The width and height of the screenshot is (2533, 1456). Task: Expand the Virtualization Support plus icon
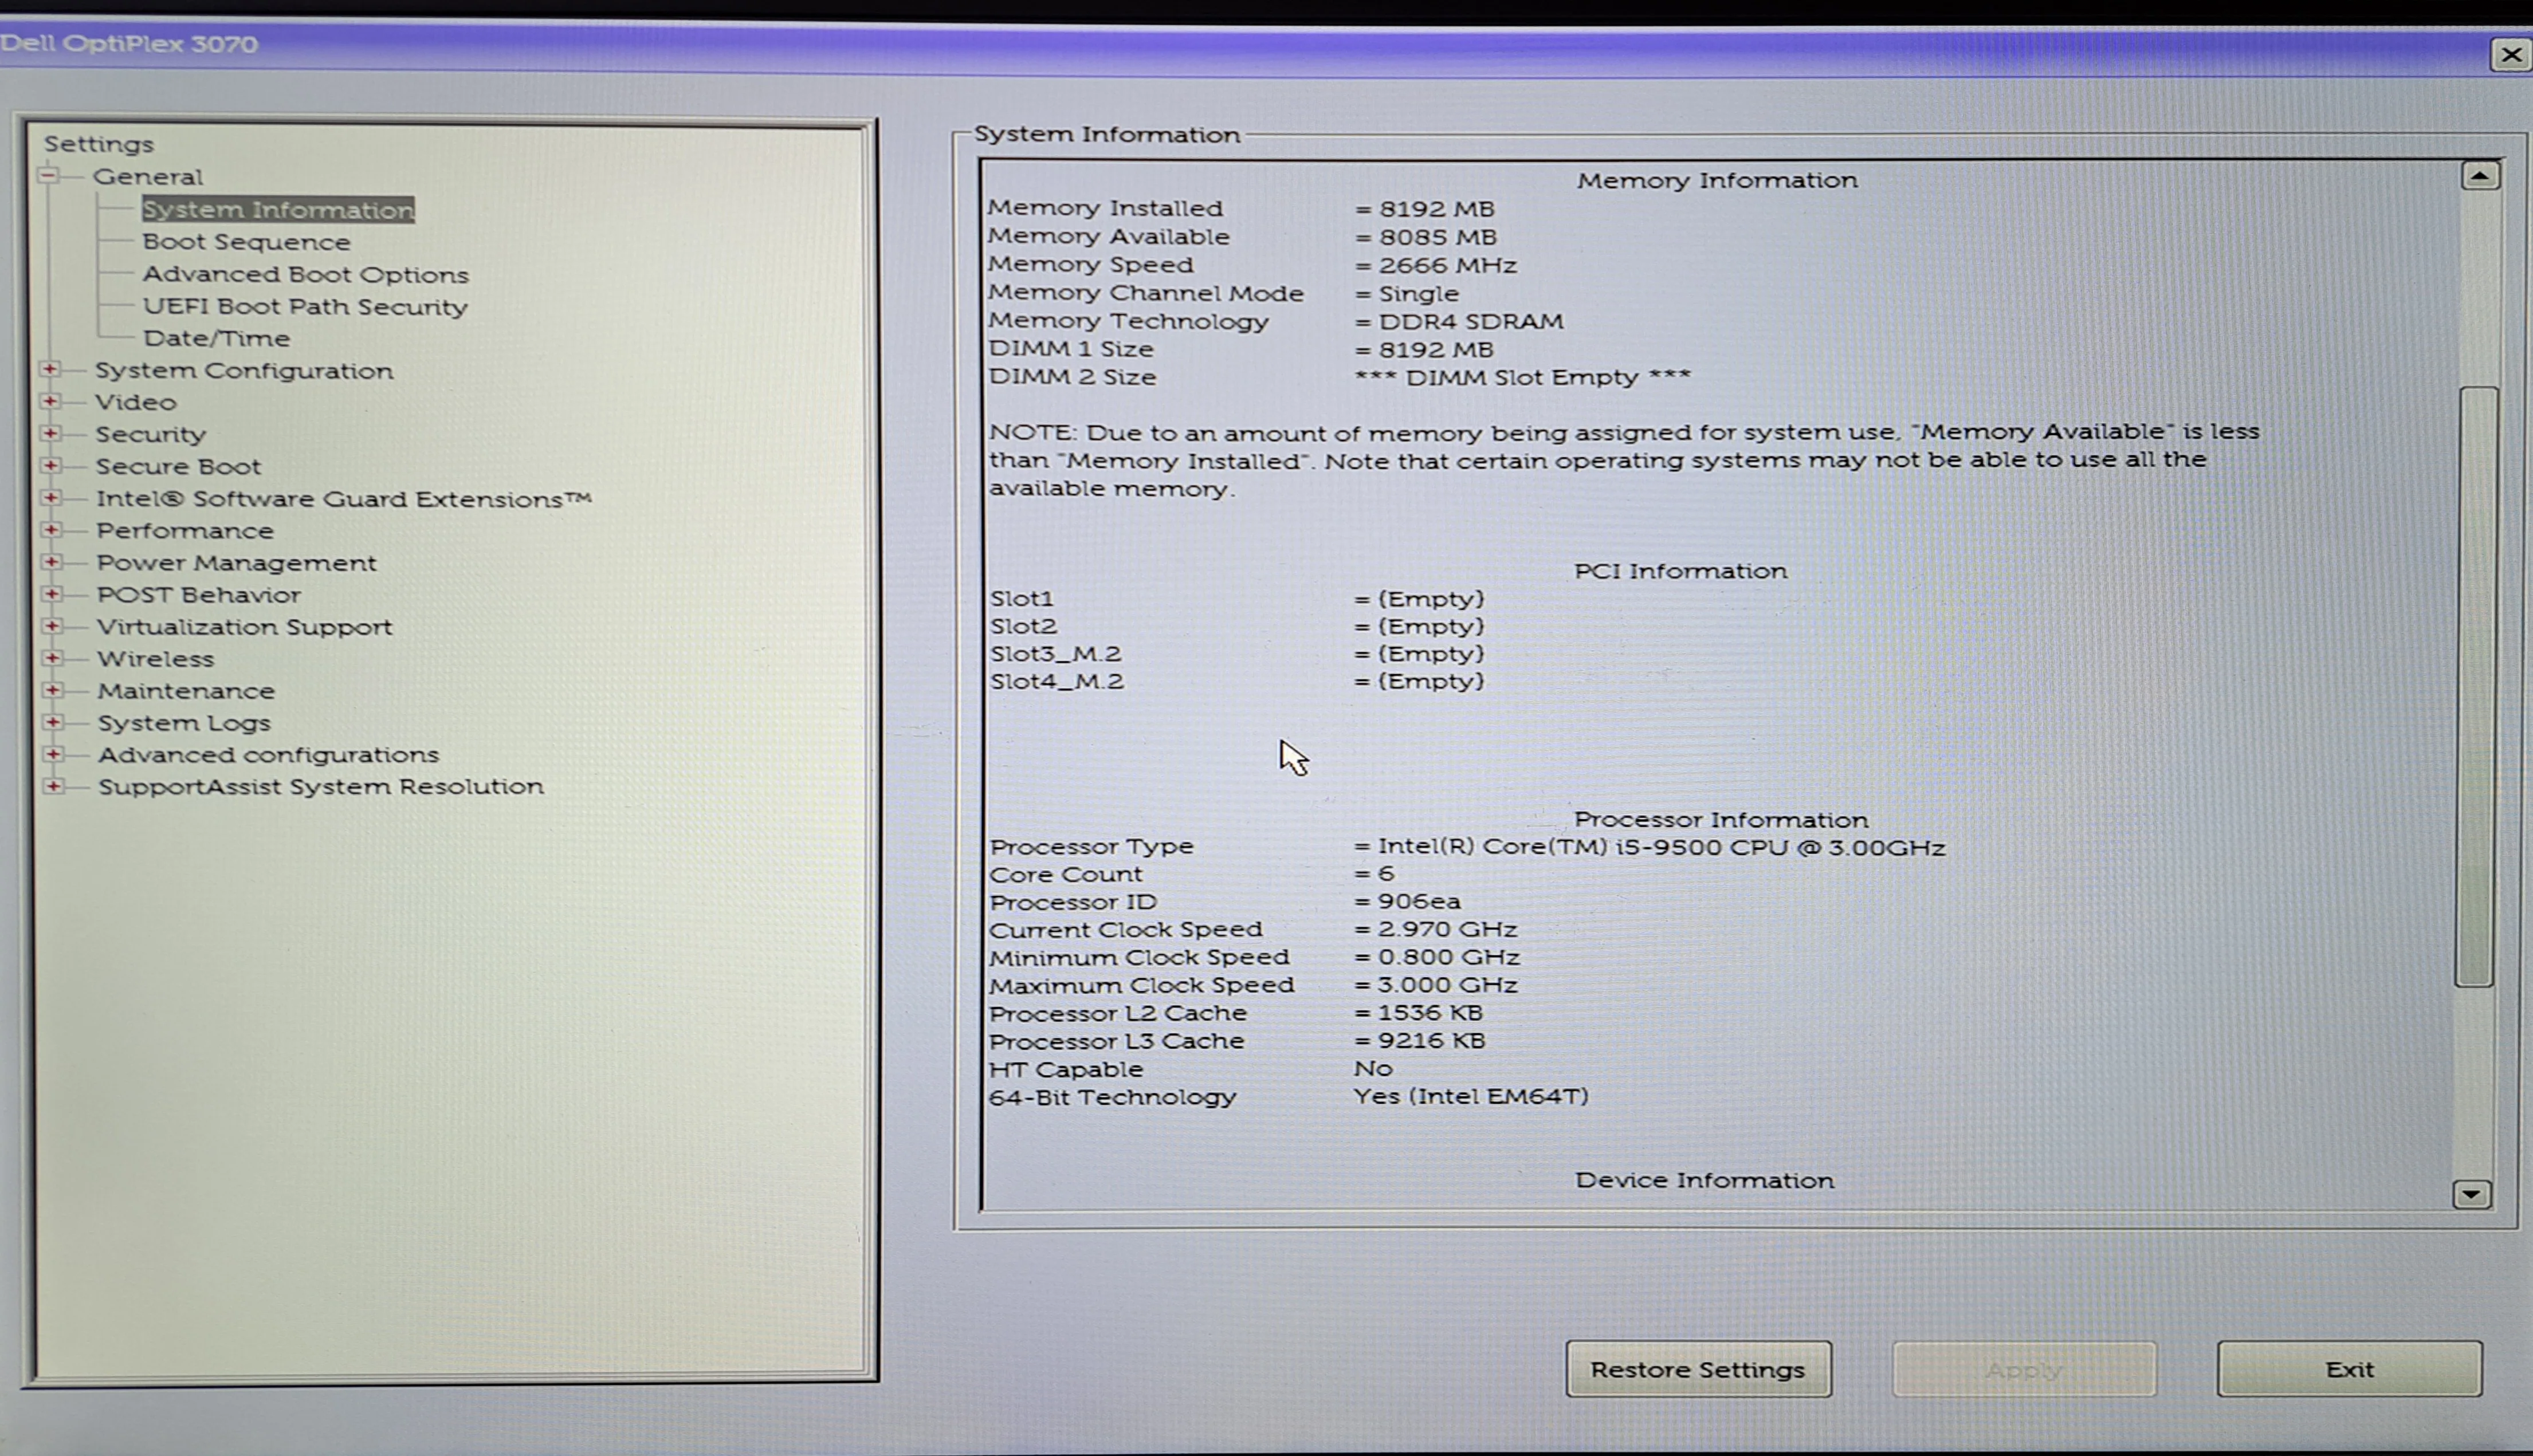pos(52,625)
